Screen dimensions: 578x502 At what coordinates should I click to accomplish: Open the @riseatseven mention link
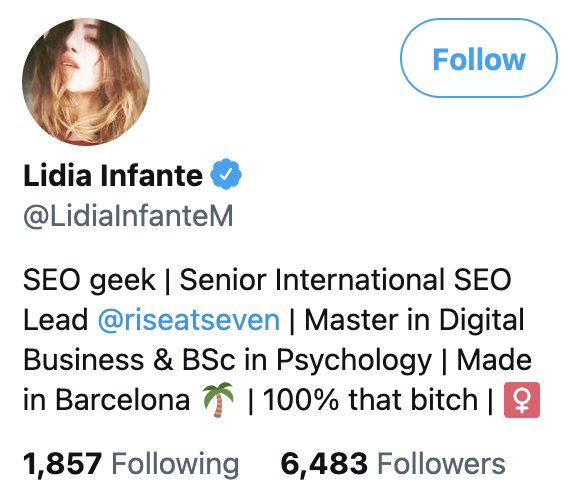[x=189, y=320]
